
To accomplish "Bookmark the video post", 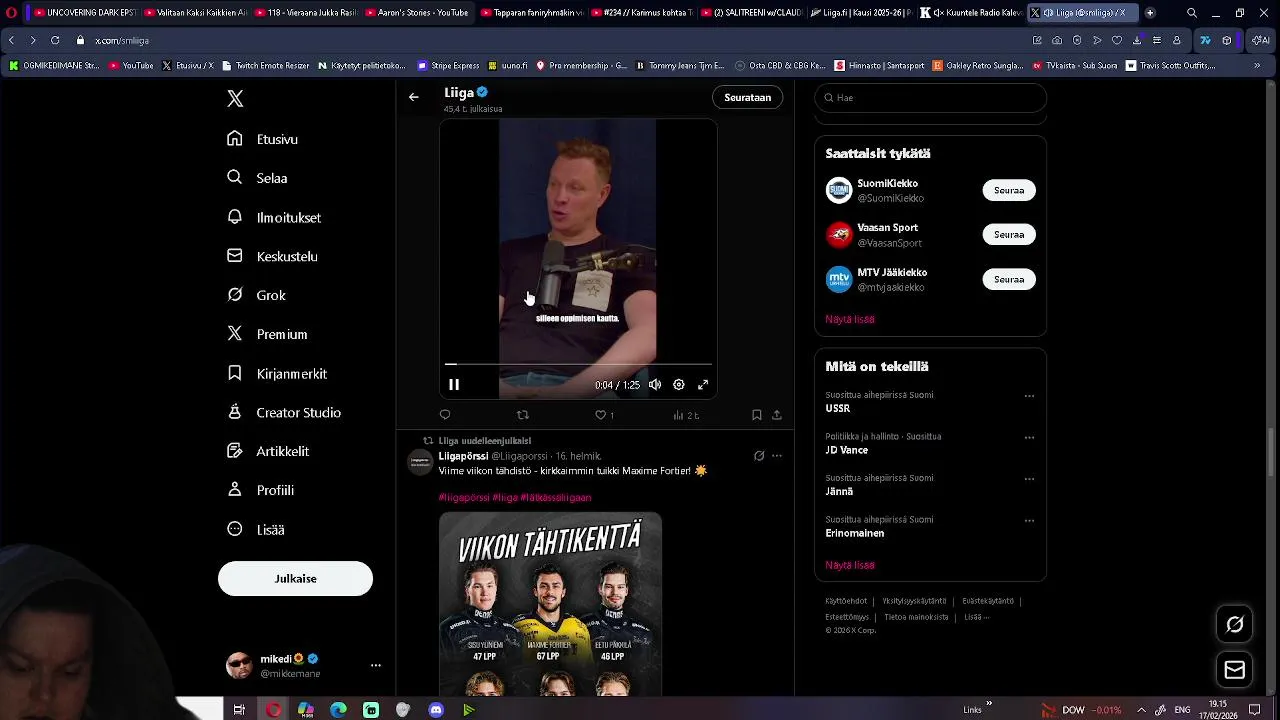I will [756, 415].
